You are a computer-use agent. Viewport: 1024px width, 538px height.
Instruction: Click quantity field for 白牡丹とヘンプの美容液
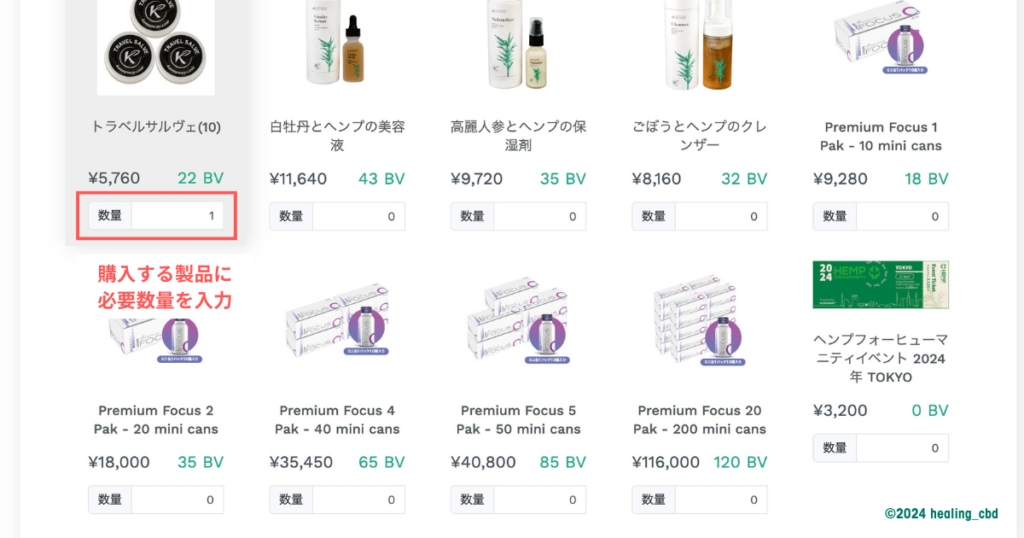tap(358, 216)
